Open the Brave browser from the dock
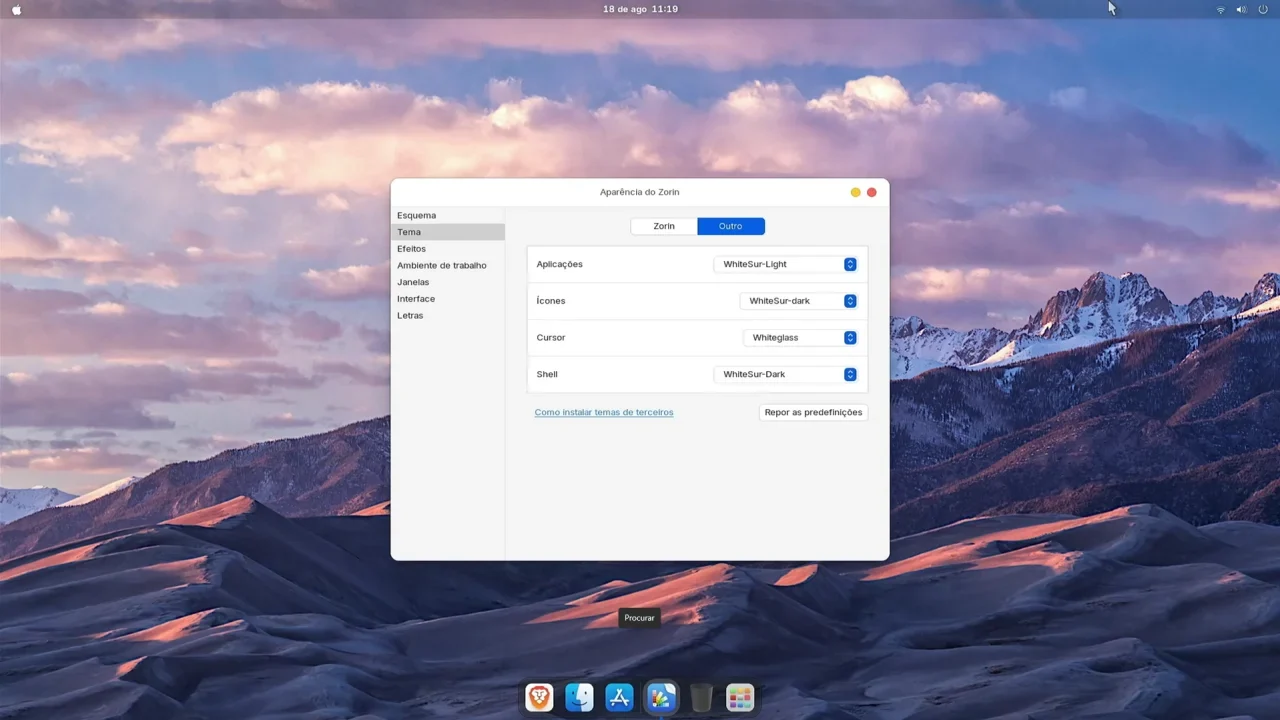Screen dimensions: 1280x720 point(539,697)
